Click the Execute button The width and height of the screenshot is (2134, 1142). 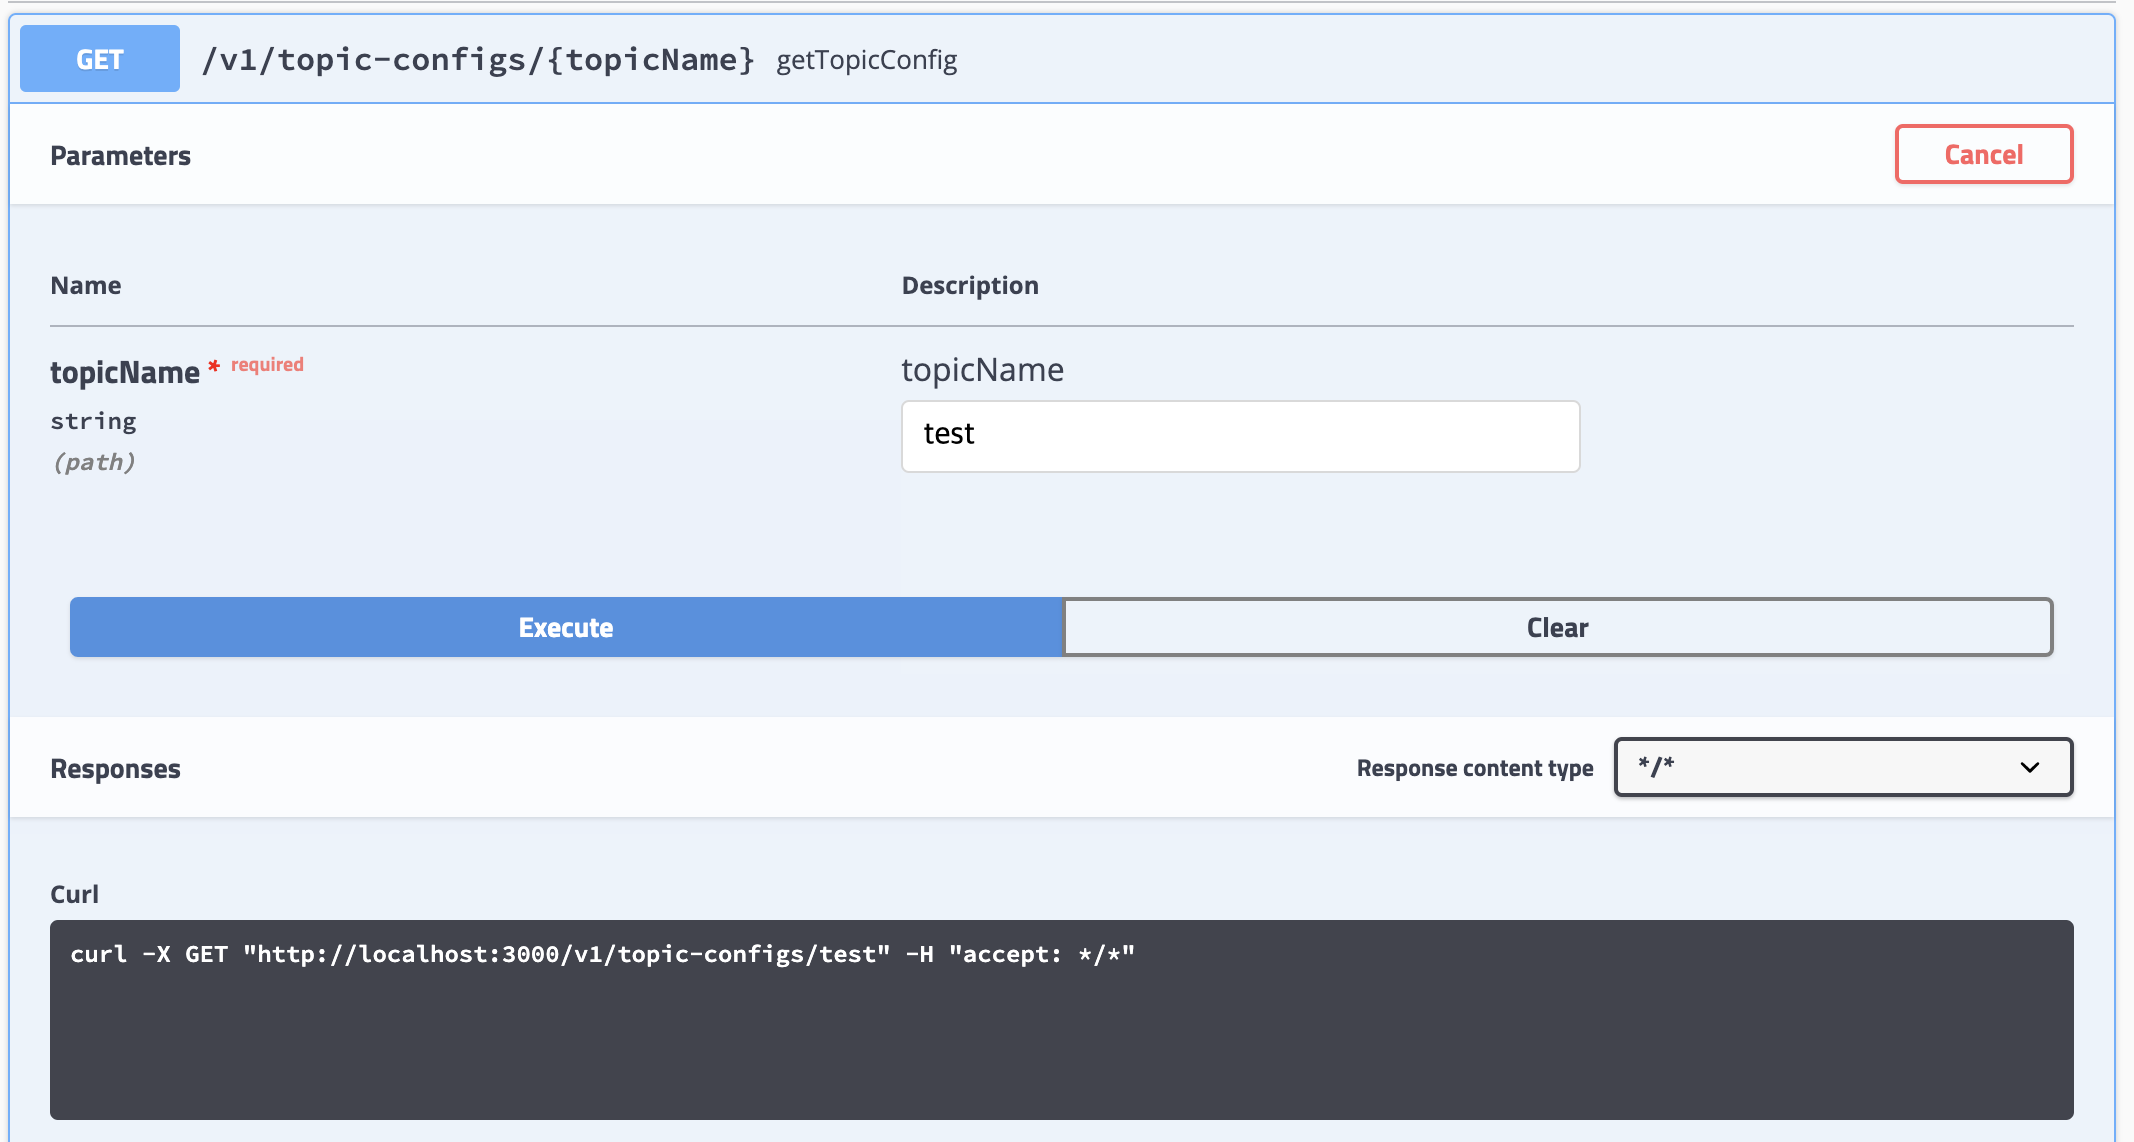click(x=566, y=627)
